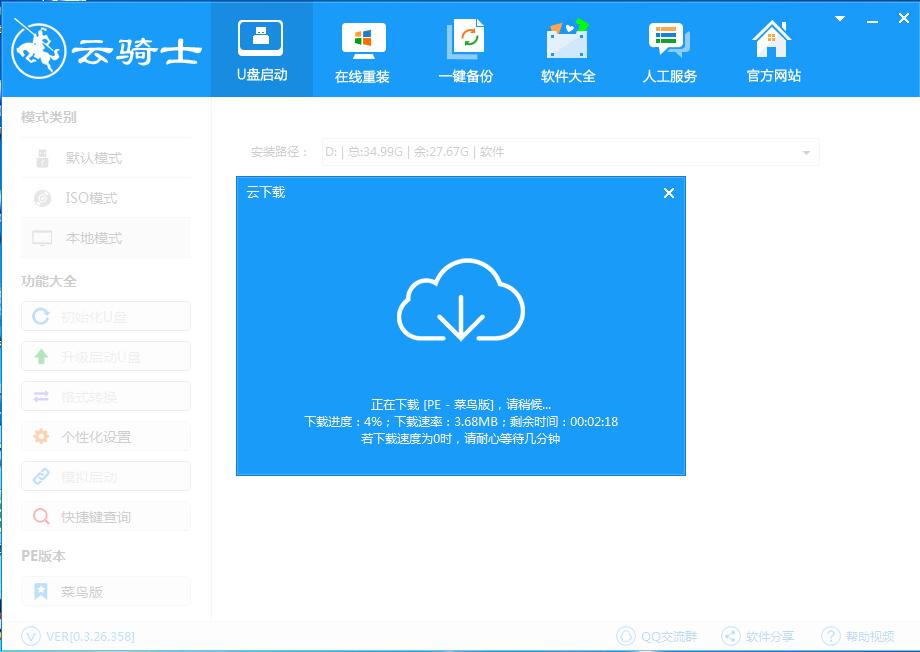Viewport: 920px width, 652px height.
Task: Choose 升级启动U盘 with green arrow
Action: [106, 356]
